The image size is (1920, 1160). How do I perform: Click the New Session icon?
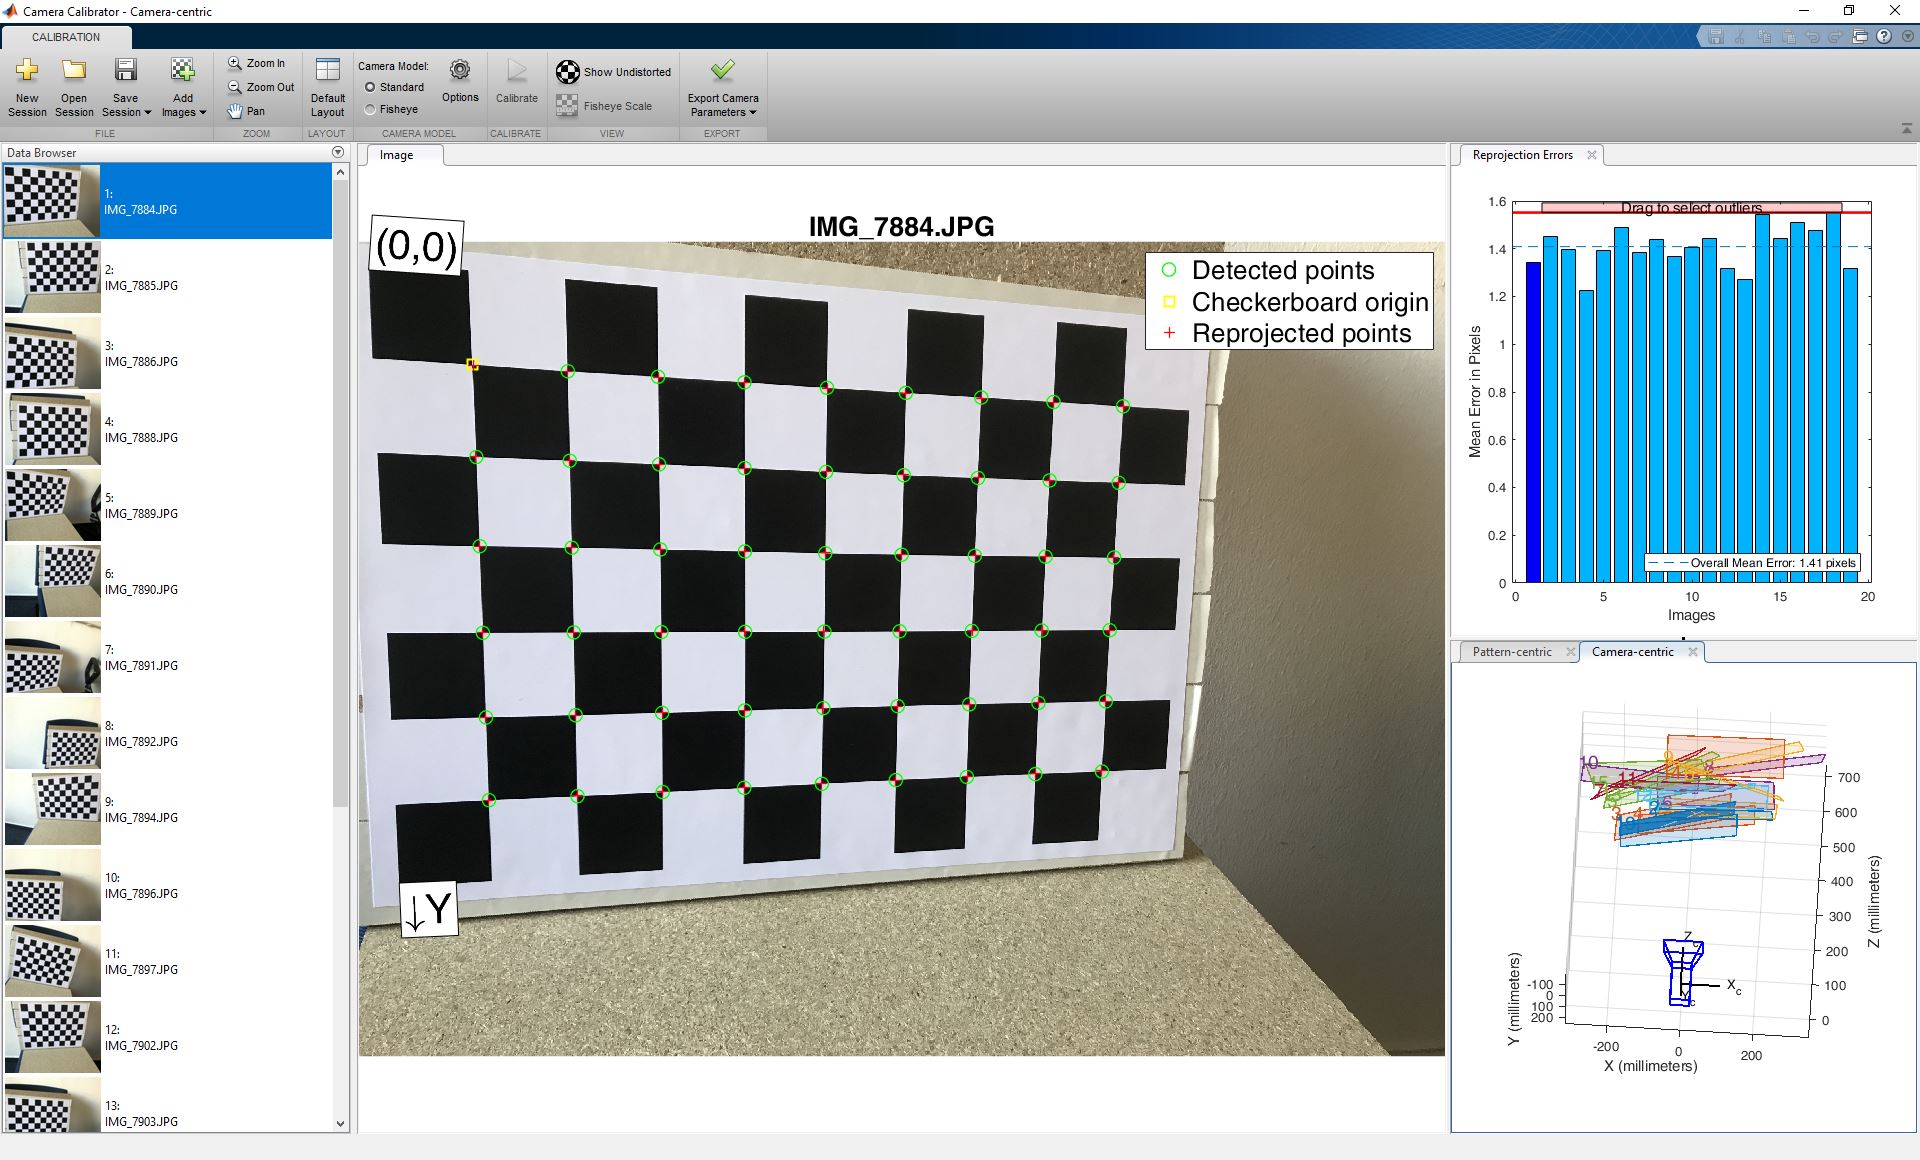tap(27, 70)
